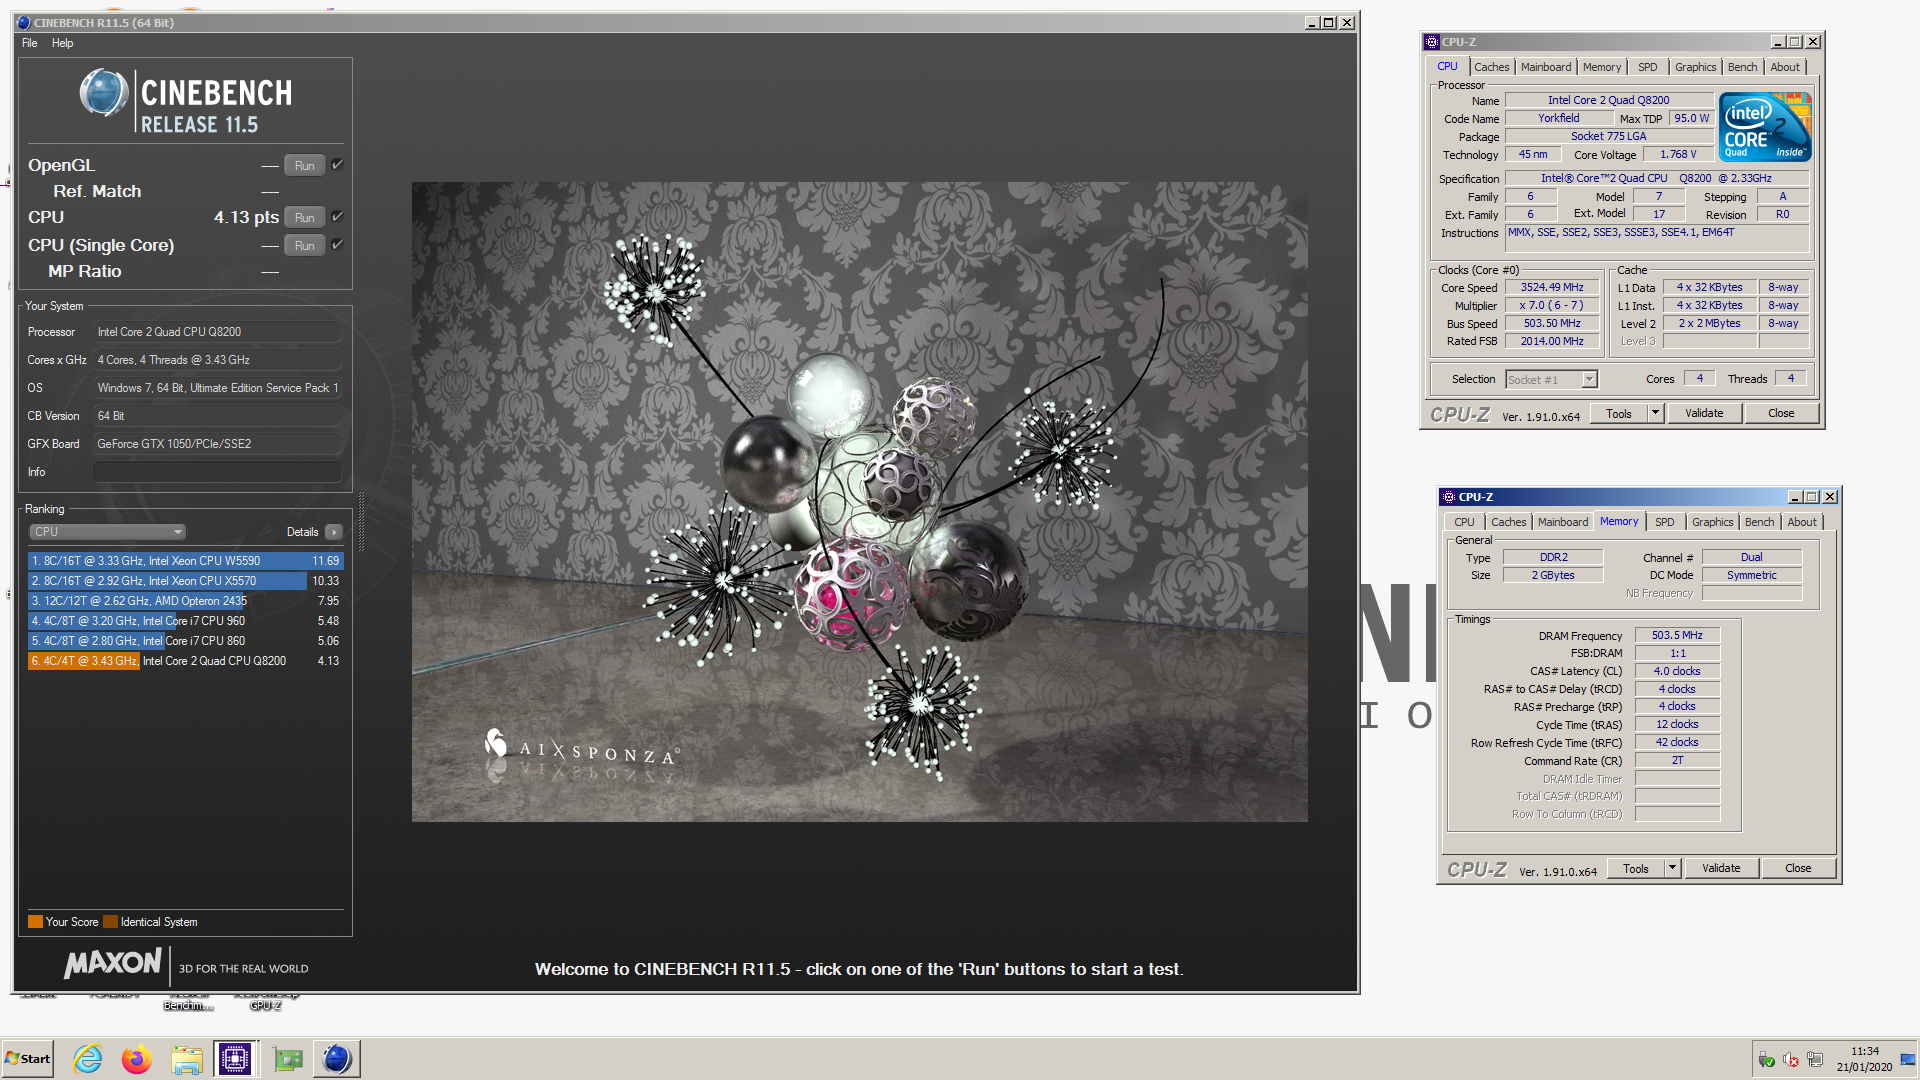Switch to the Cinebench taskbar icon
Viewport: 1920px width, 1080px height.
(337, 1059)
